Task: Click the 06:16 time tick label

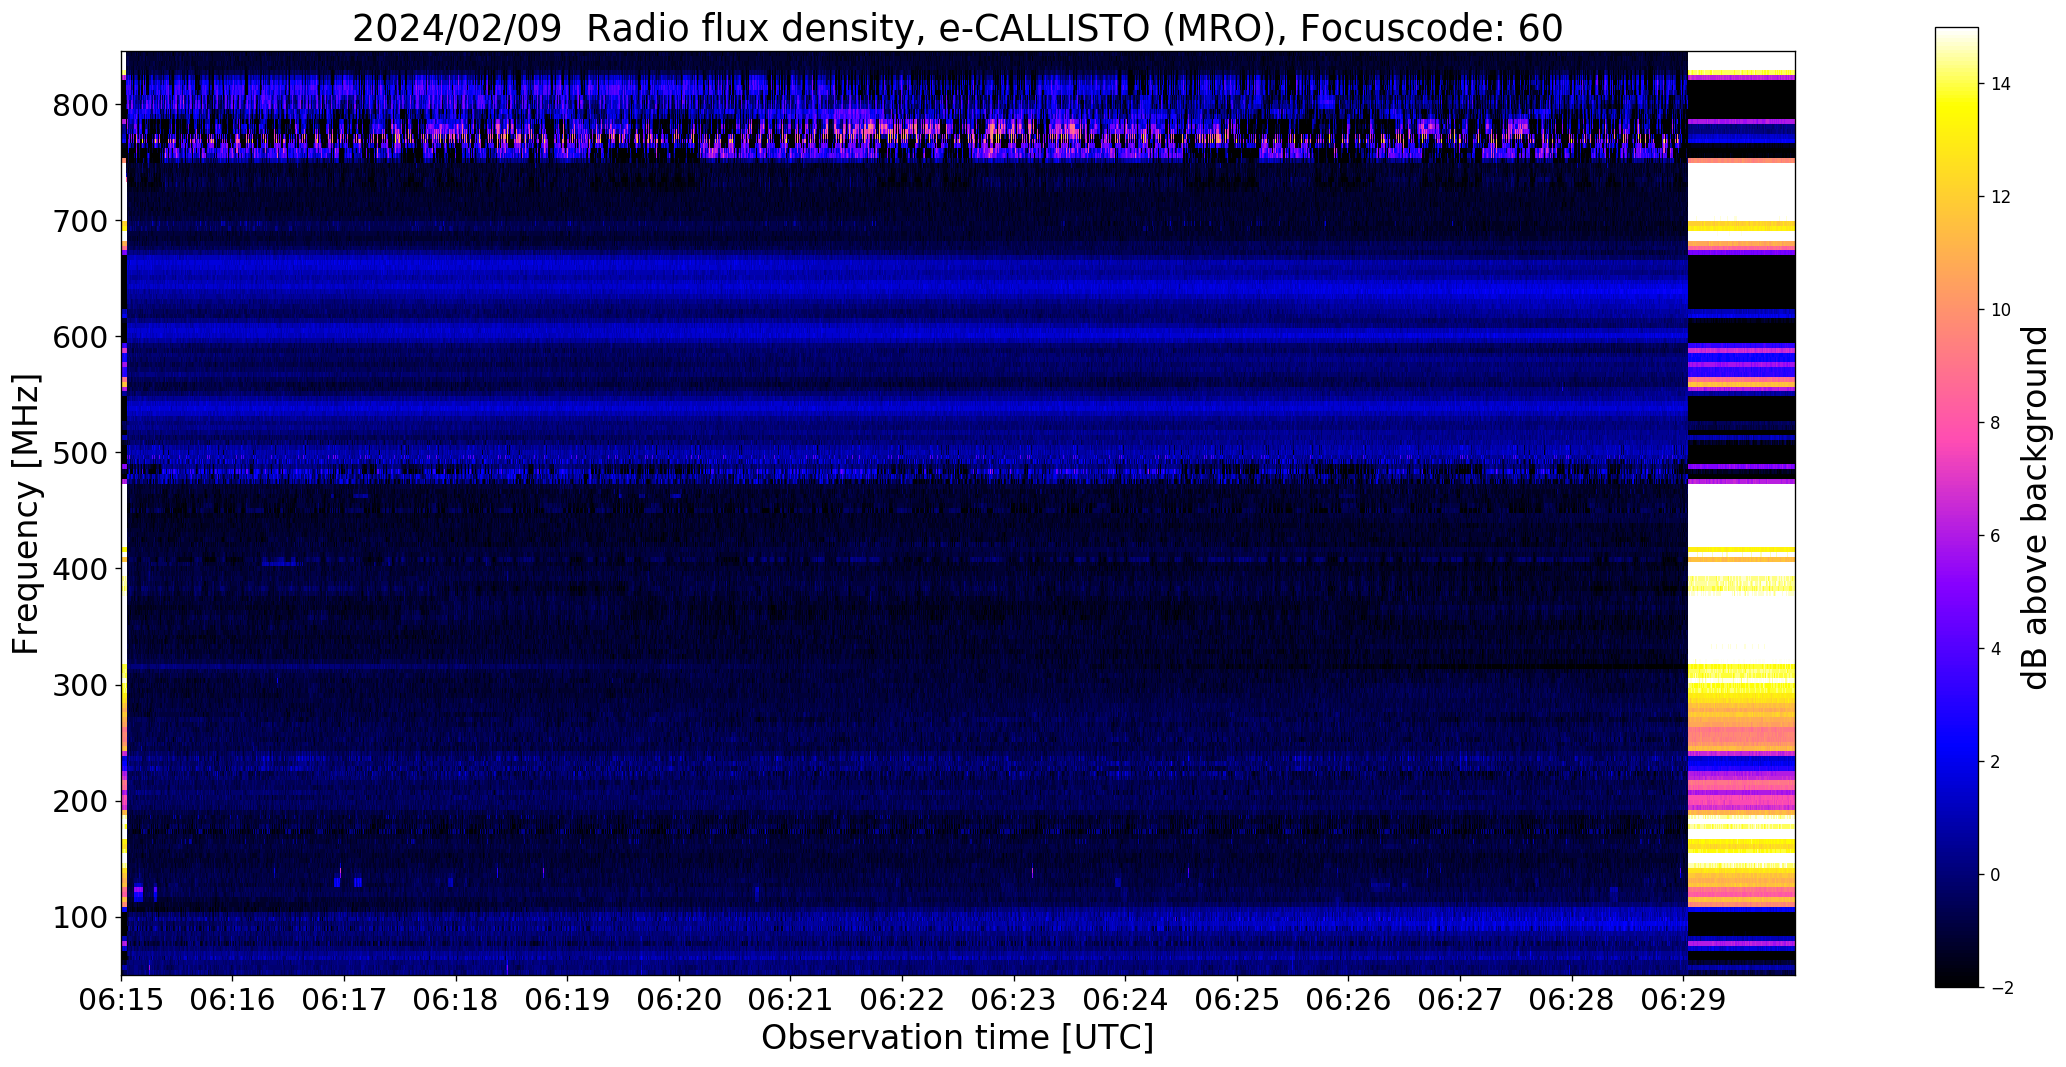Action: pos(233,1001)
